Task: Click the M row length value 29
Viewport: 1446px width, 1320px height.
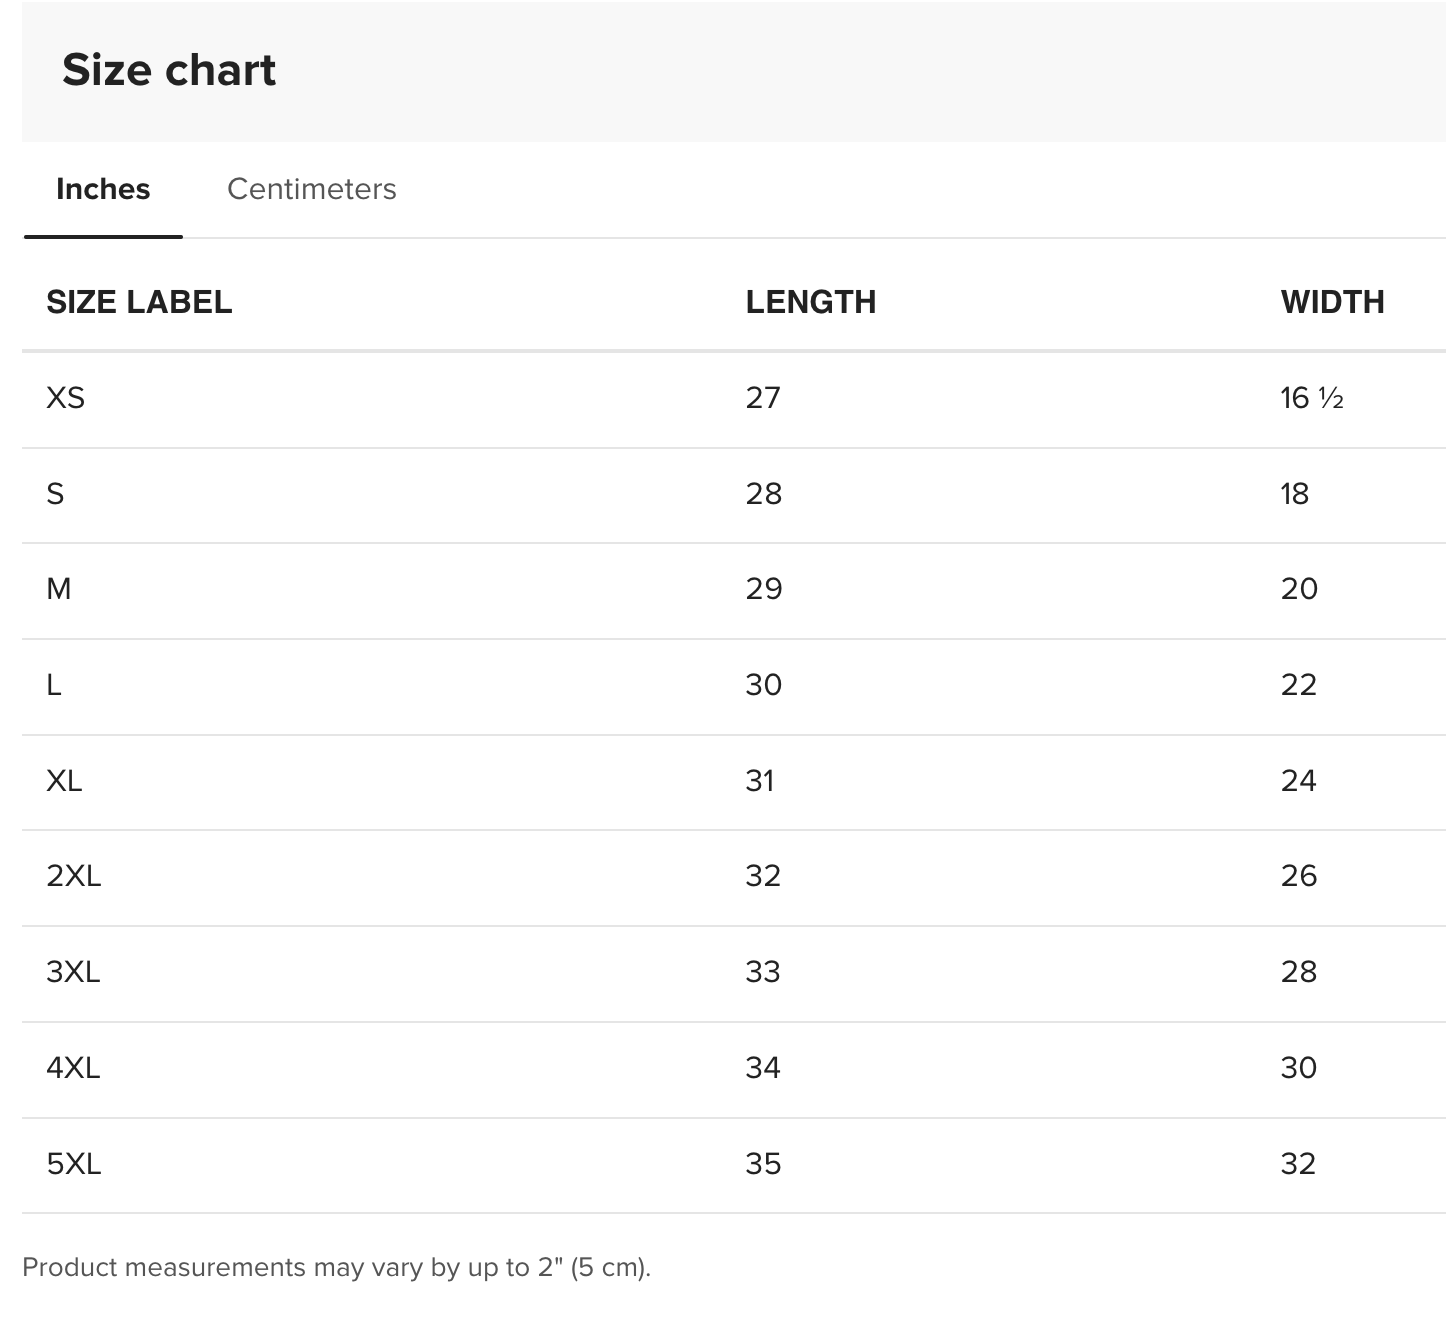Action: click(x=763, y=589)
